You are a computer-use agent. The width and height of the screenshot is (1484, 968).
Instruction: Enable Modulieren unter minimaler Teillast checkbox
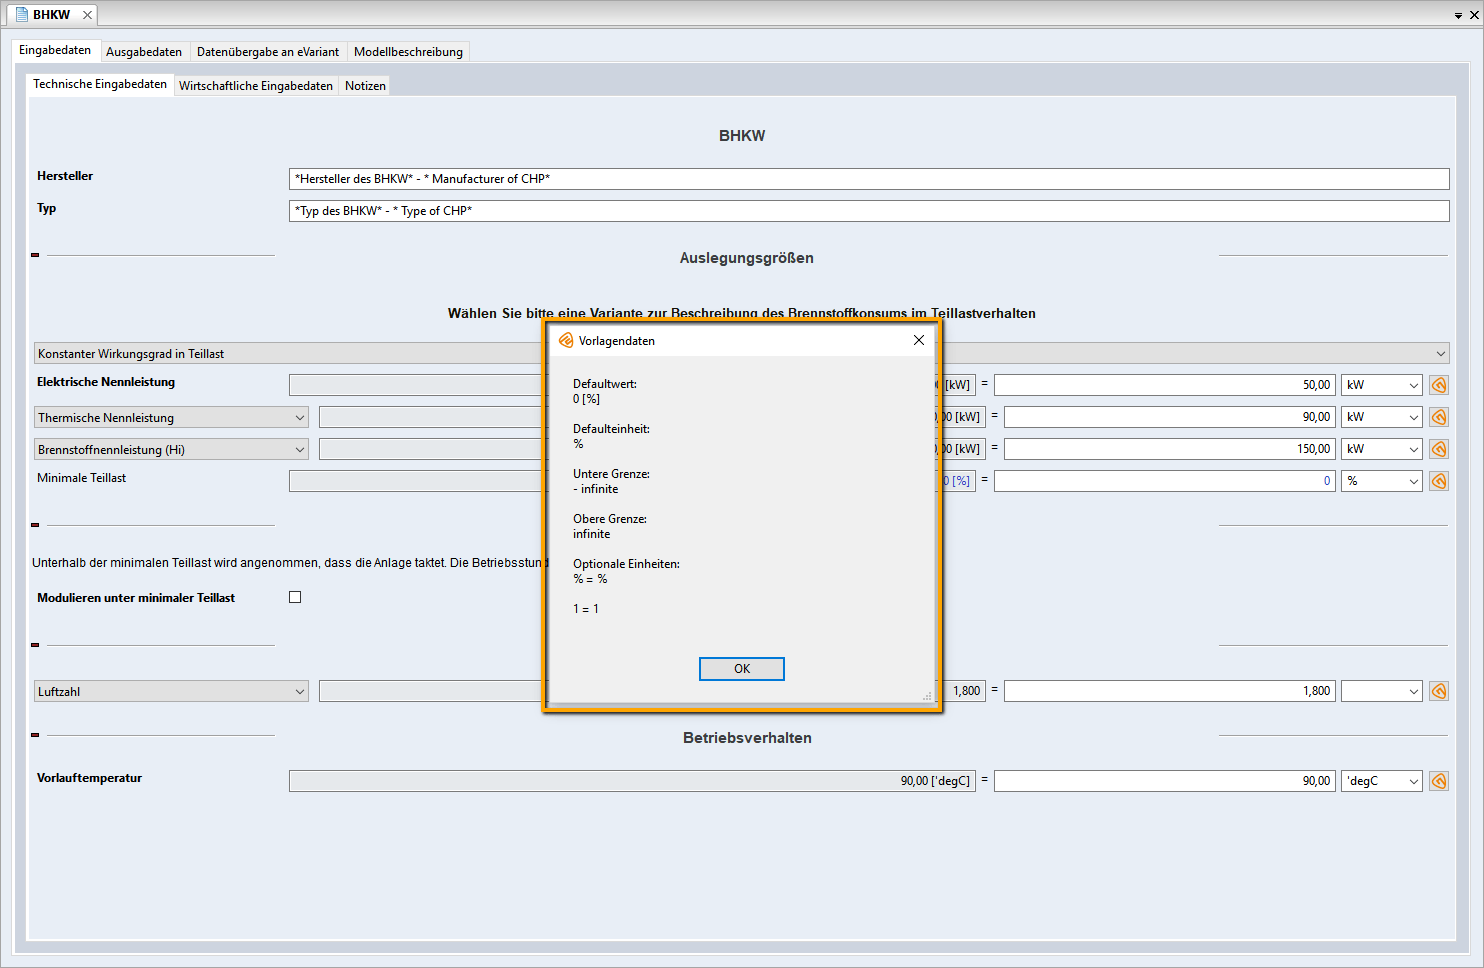click(295, 597)
